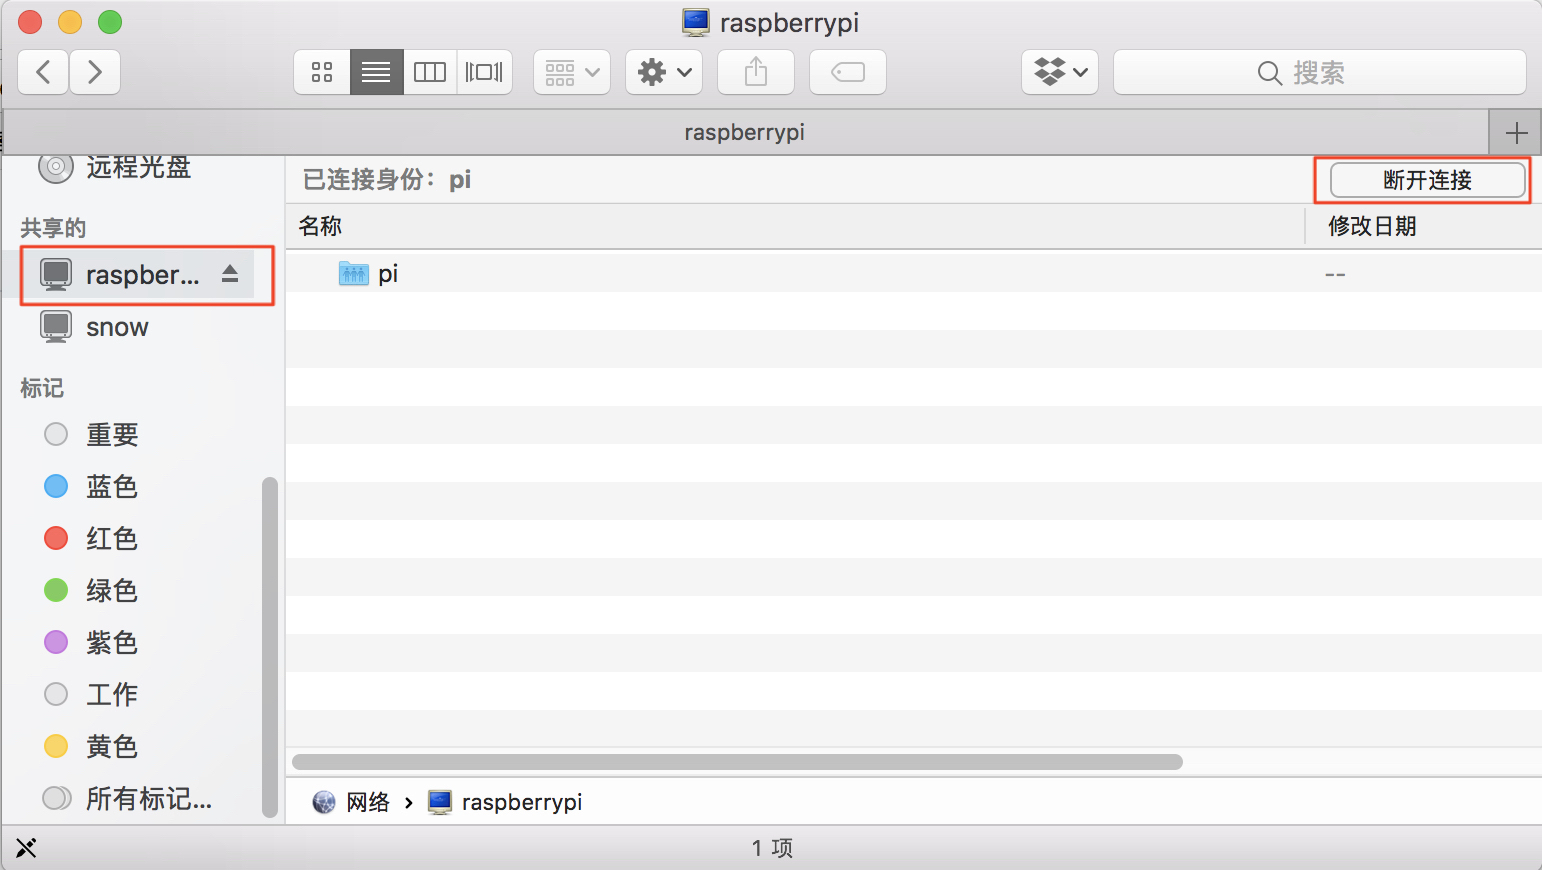This screenshot has height=870, width=1542.
Task: Click the Edit Tags toolbar button
Action: [848, 72]
